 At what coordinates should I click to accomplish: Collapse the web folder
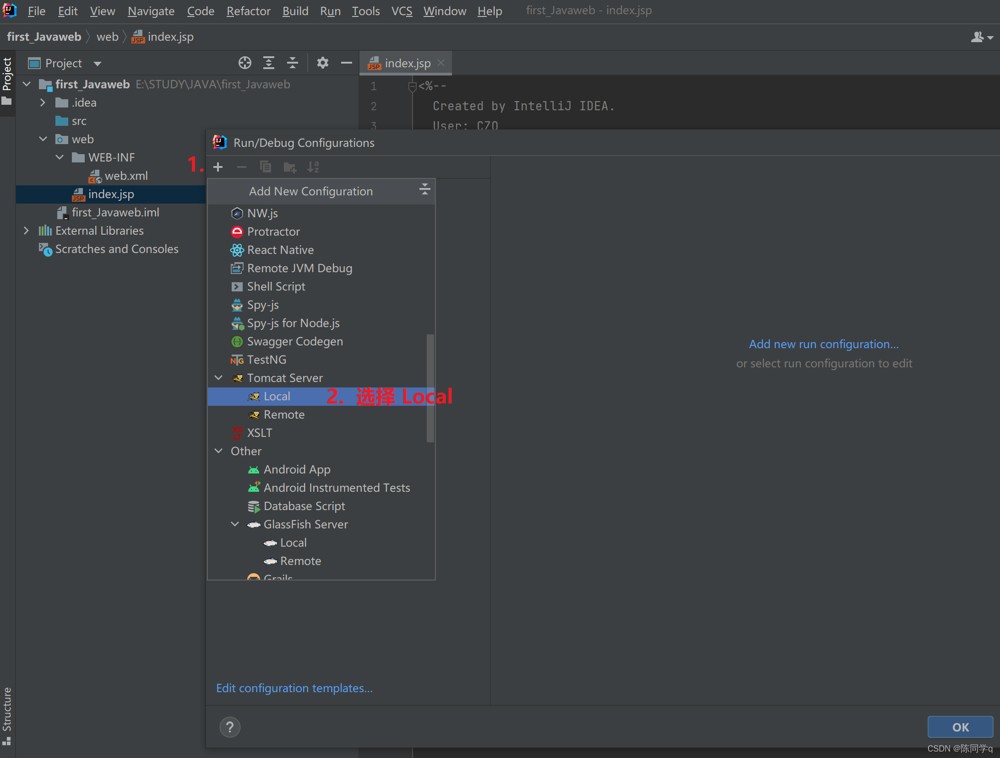[43, 139]
